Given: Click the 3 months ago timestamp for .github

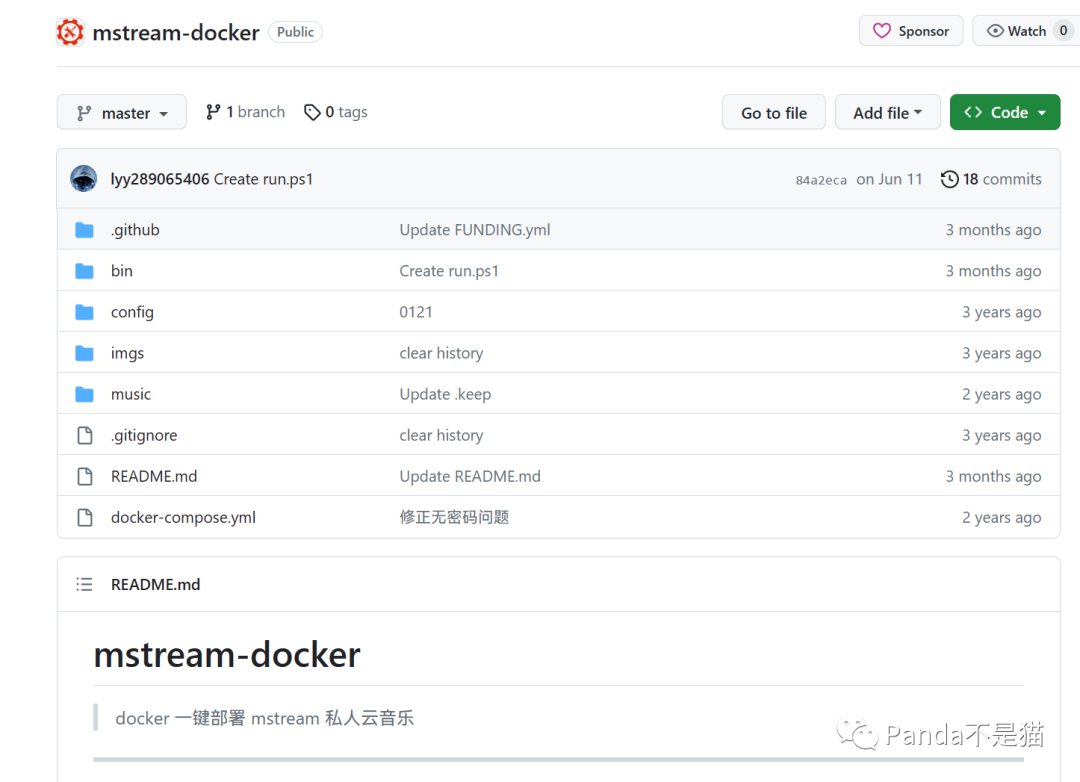Looking at the screenshot, I should [x=993, y=229].
